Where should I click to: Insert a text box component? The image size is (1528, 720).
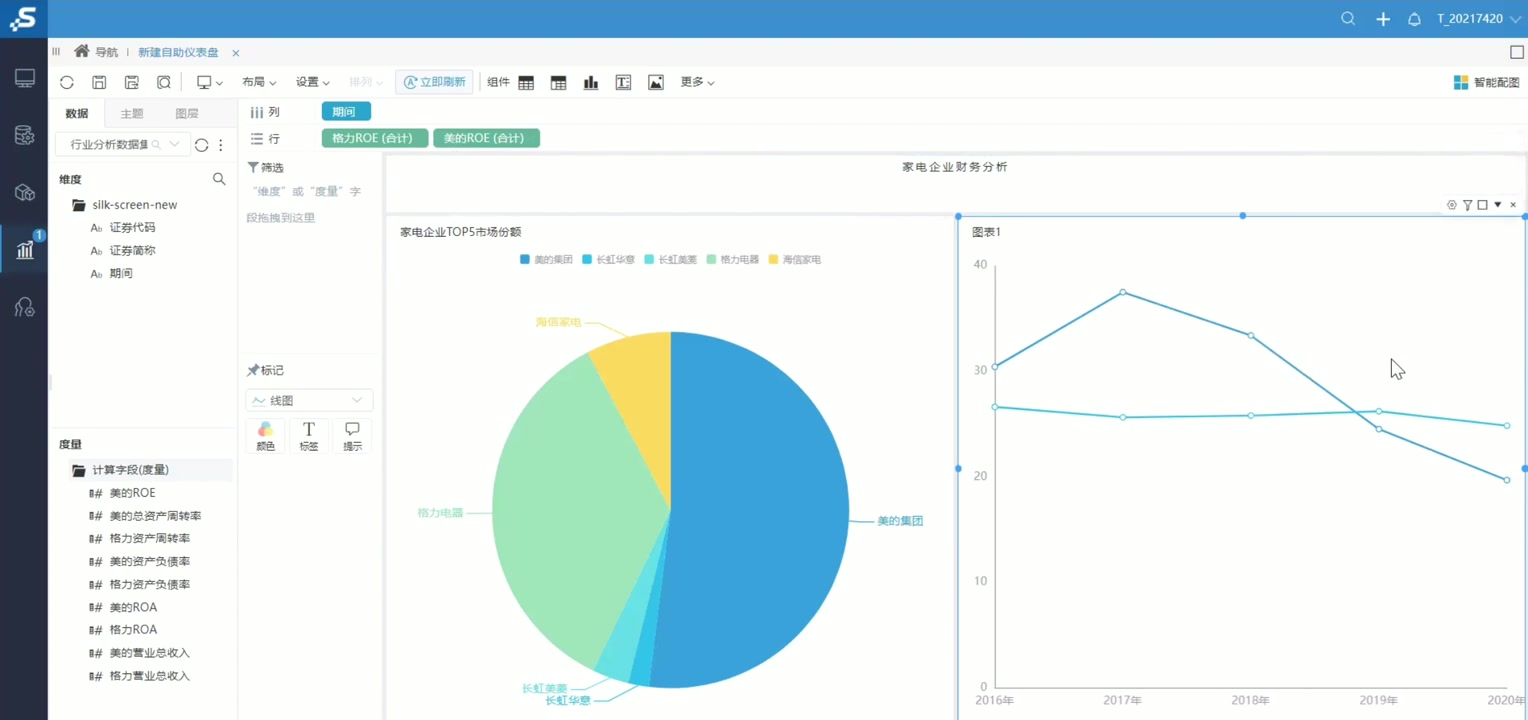point(623,82)
